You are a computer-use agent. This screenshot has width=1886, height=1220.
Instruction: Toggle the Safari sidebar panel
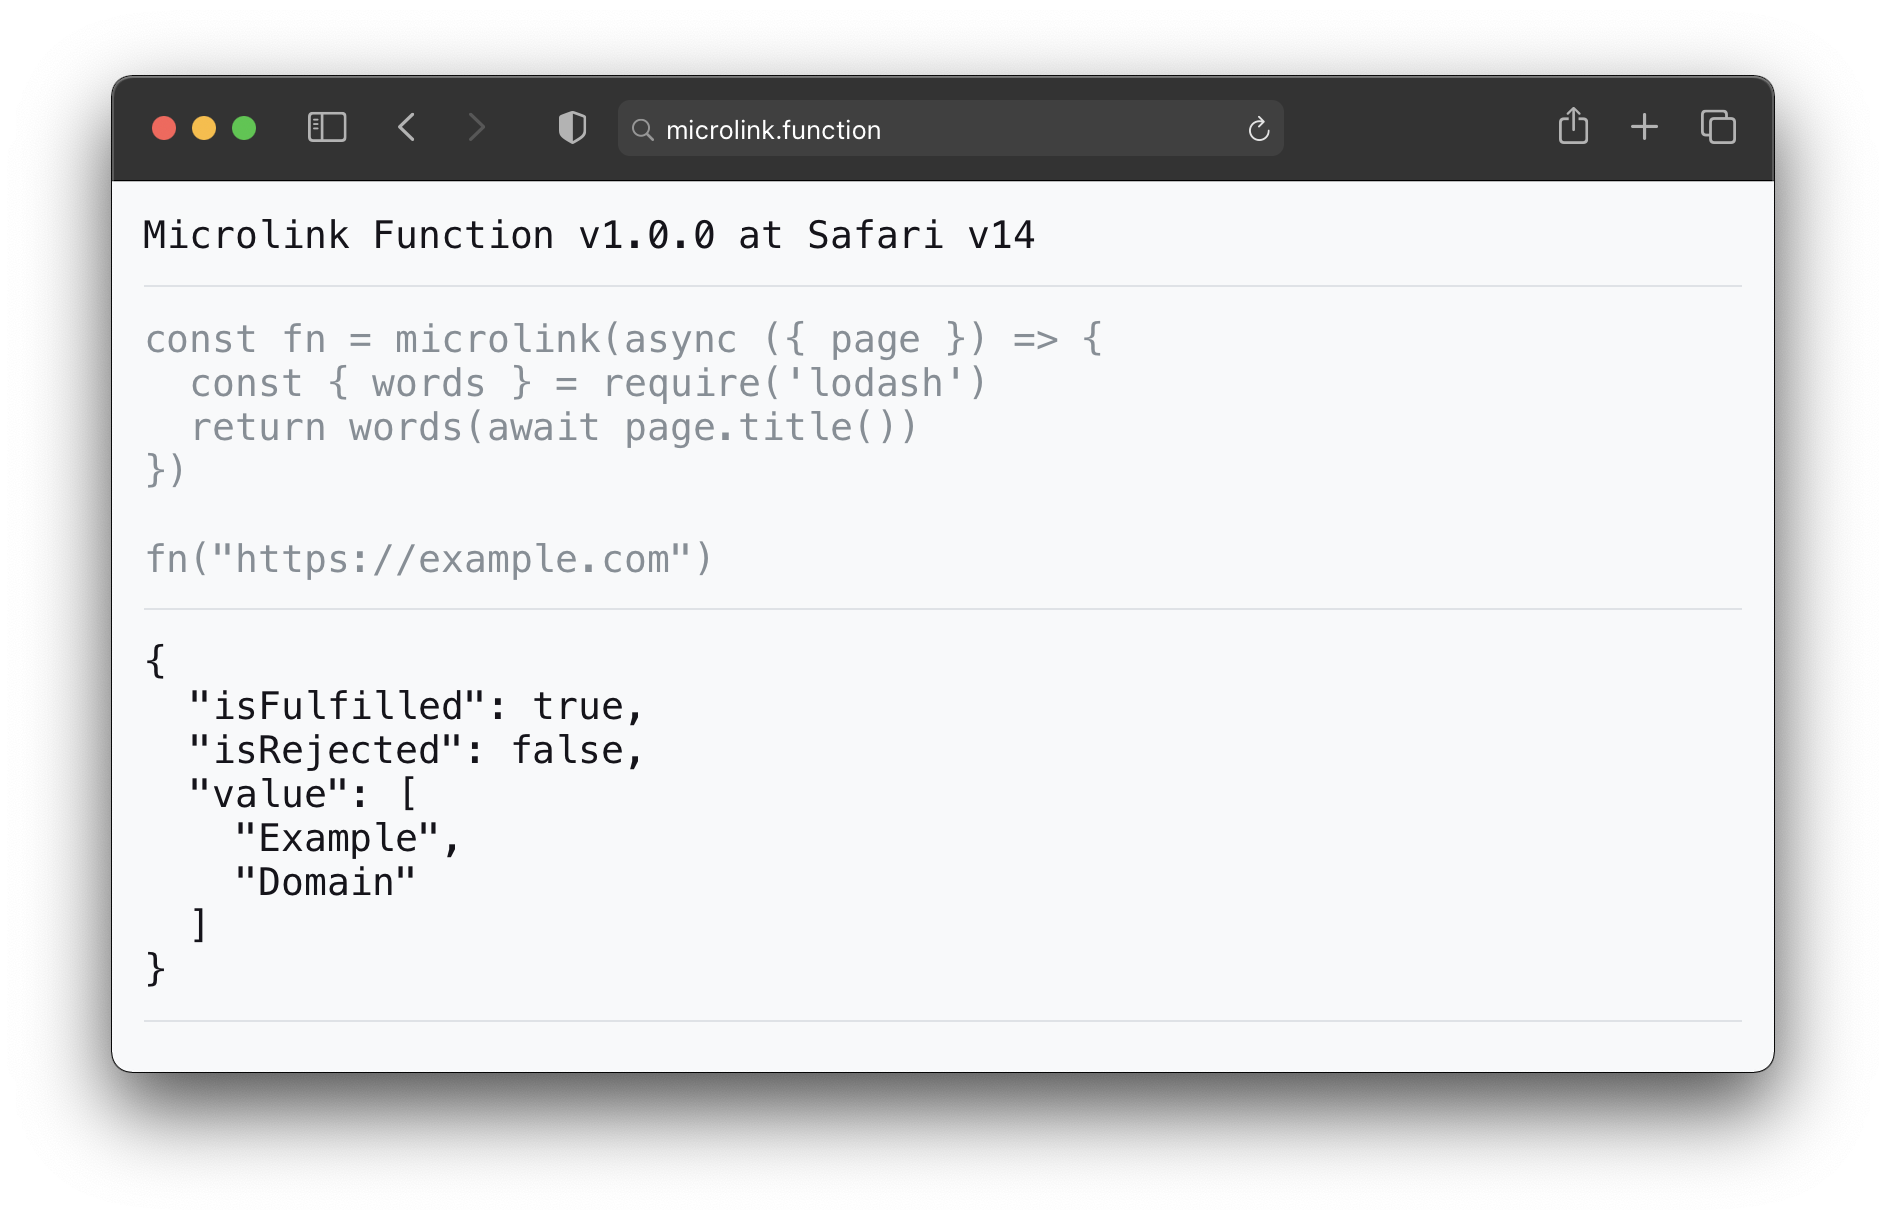click(x=327, y=128)
